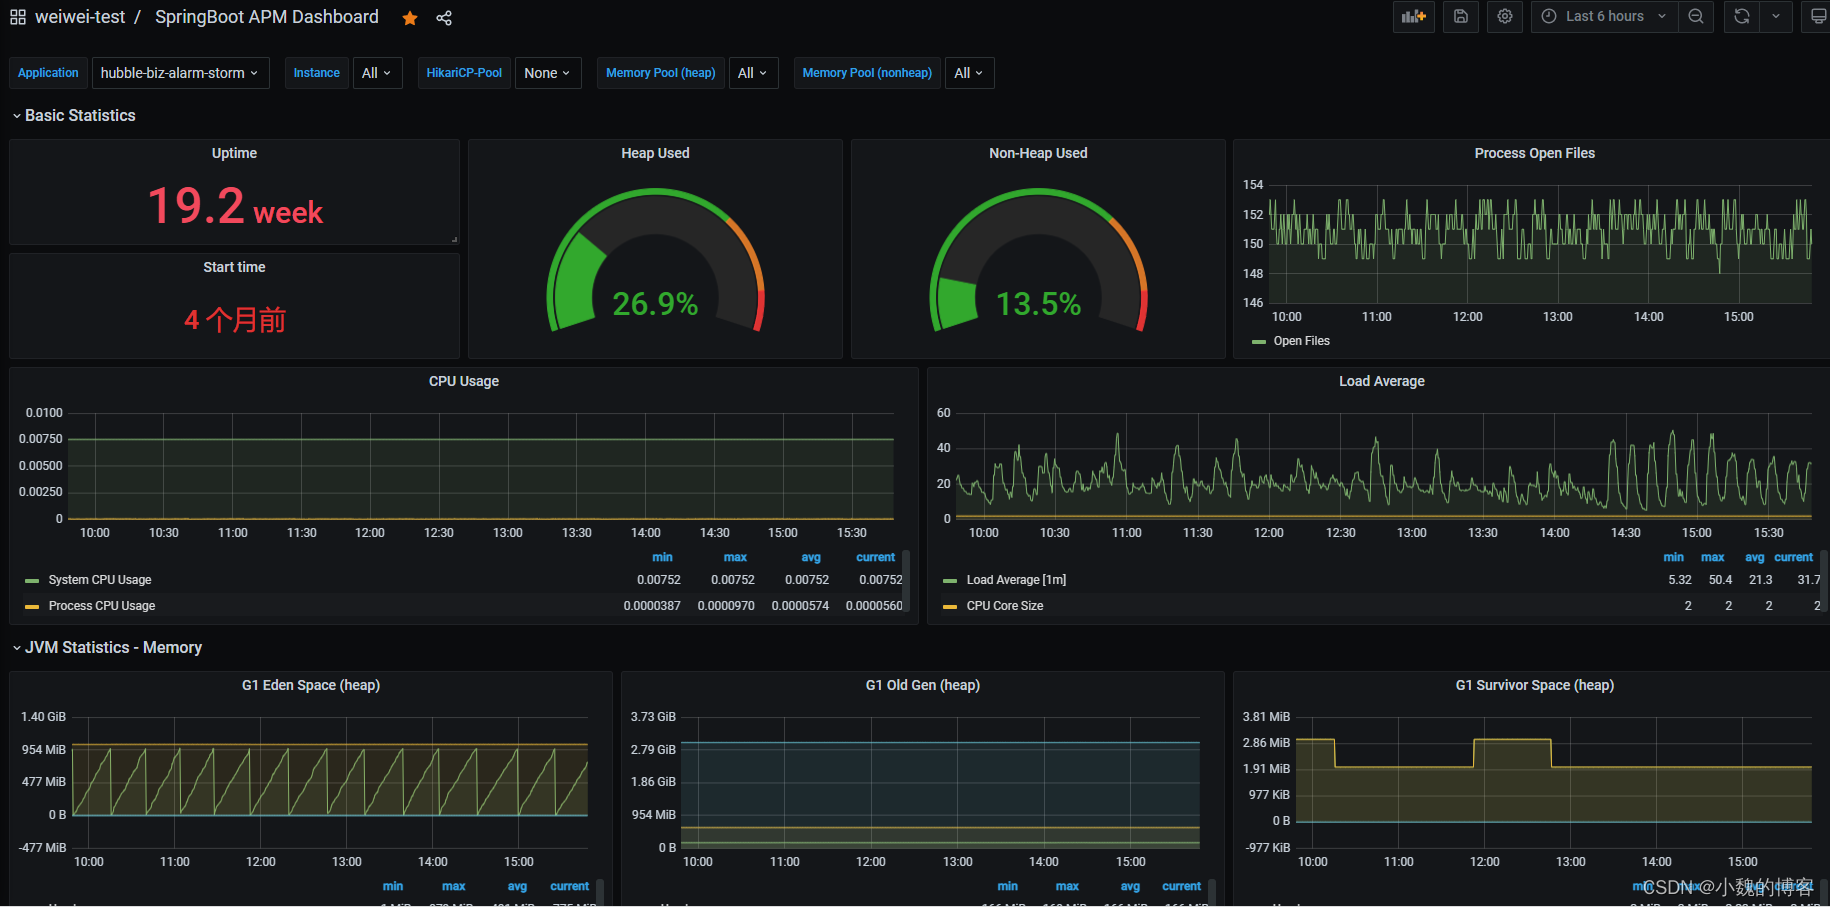1830x907 pixels.
Task: Add a new panel to dashboard
Action: pos(1414,16)
